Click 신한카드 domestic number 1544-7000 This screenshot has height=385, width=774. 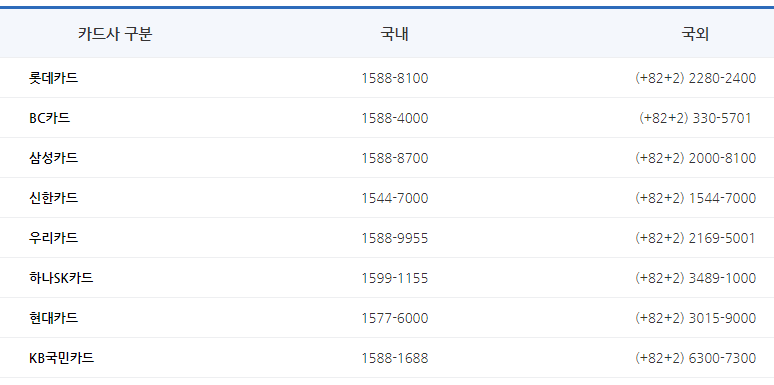[x=395, y=198]
